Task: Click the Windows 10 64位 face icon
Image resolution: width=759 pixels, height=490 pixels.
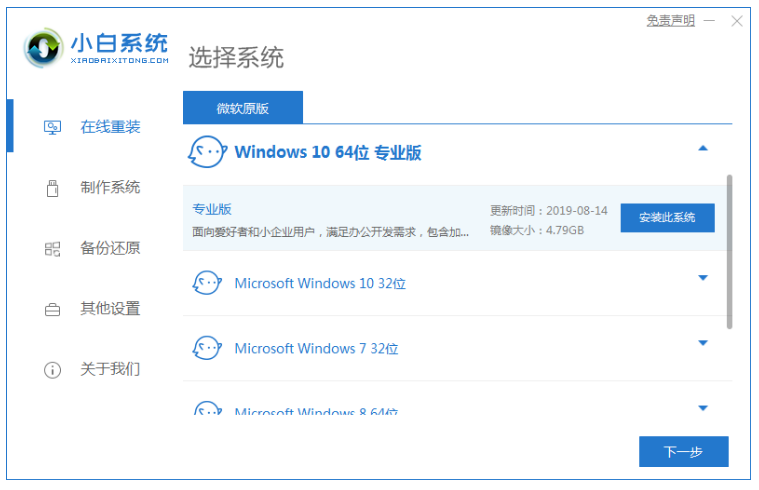Action: coord(207,153)
